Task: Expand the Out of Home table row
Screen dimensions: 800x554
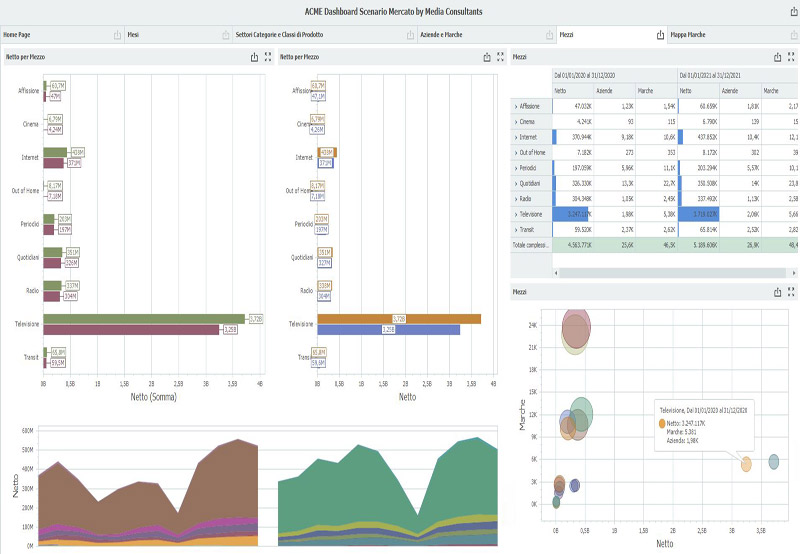Action: [516, 153]
